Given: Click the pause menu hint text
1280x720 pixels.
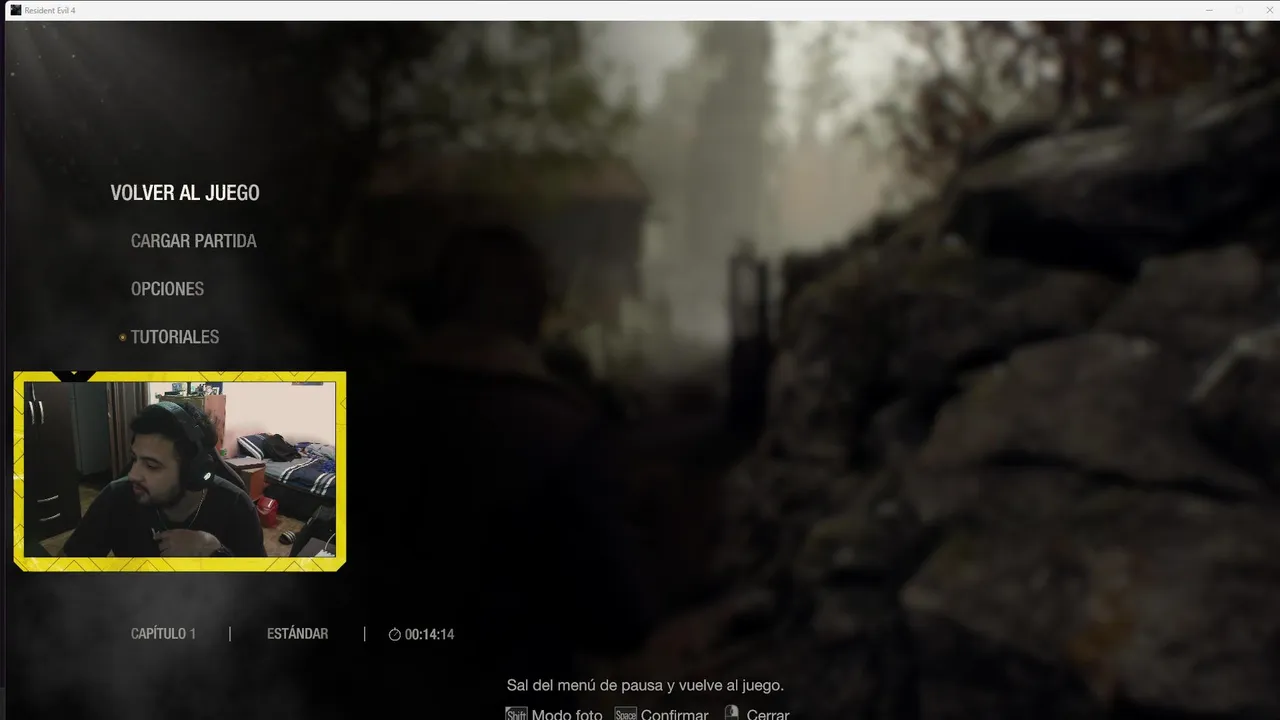Looking at the screenshot, I should click(645, 685).
